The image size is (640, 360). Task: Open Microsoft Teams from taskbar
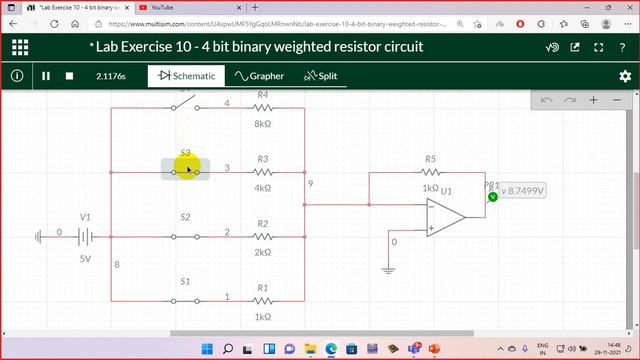(414, 349)
